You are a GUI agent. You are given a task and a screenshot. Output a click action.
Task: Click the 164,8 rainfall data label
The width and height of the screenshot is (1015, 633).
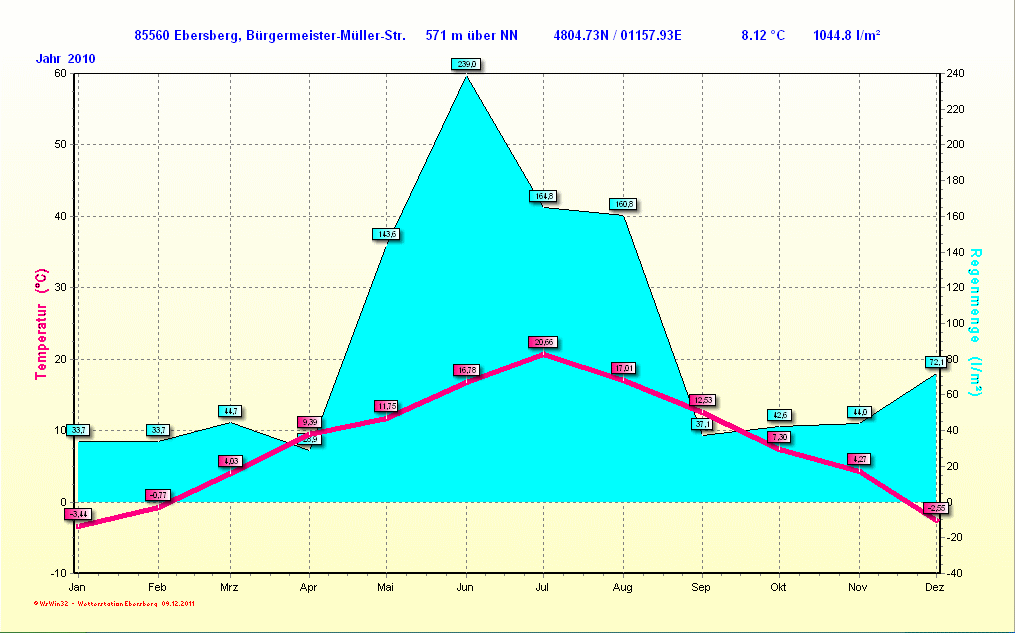pos(543,196)
